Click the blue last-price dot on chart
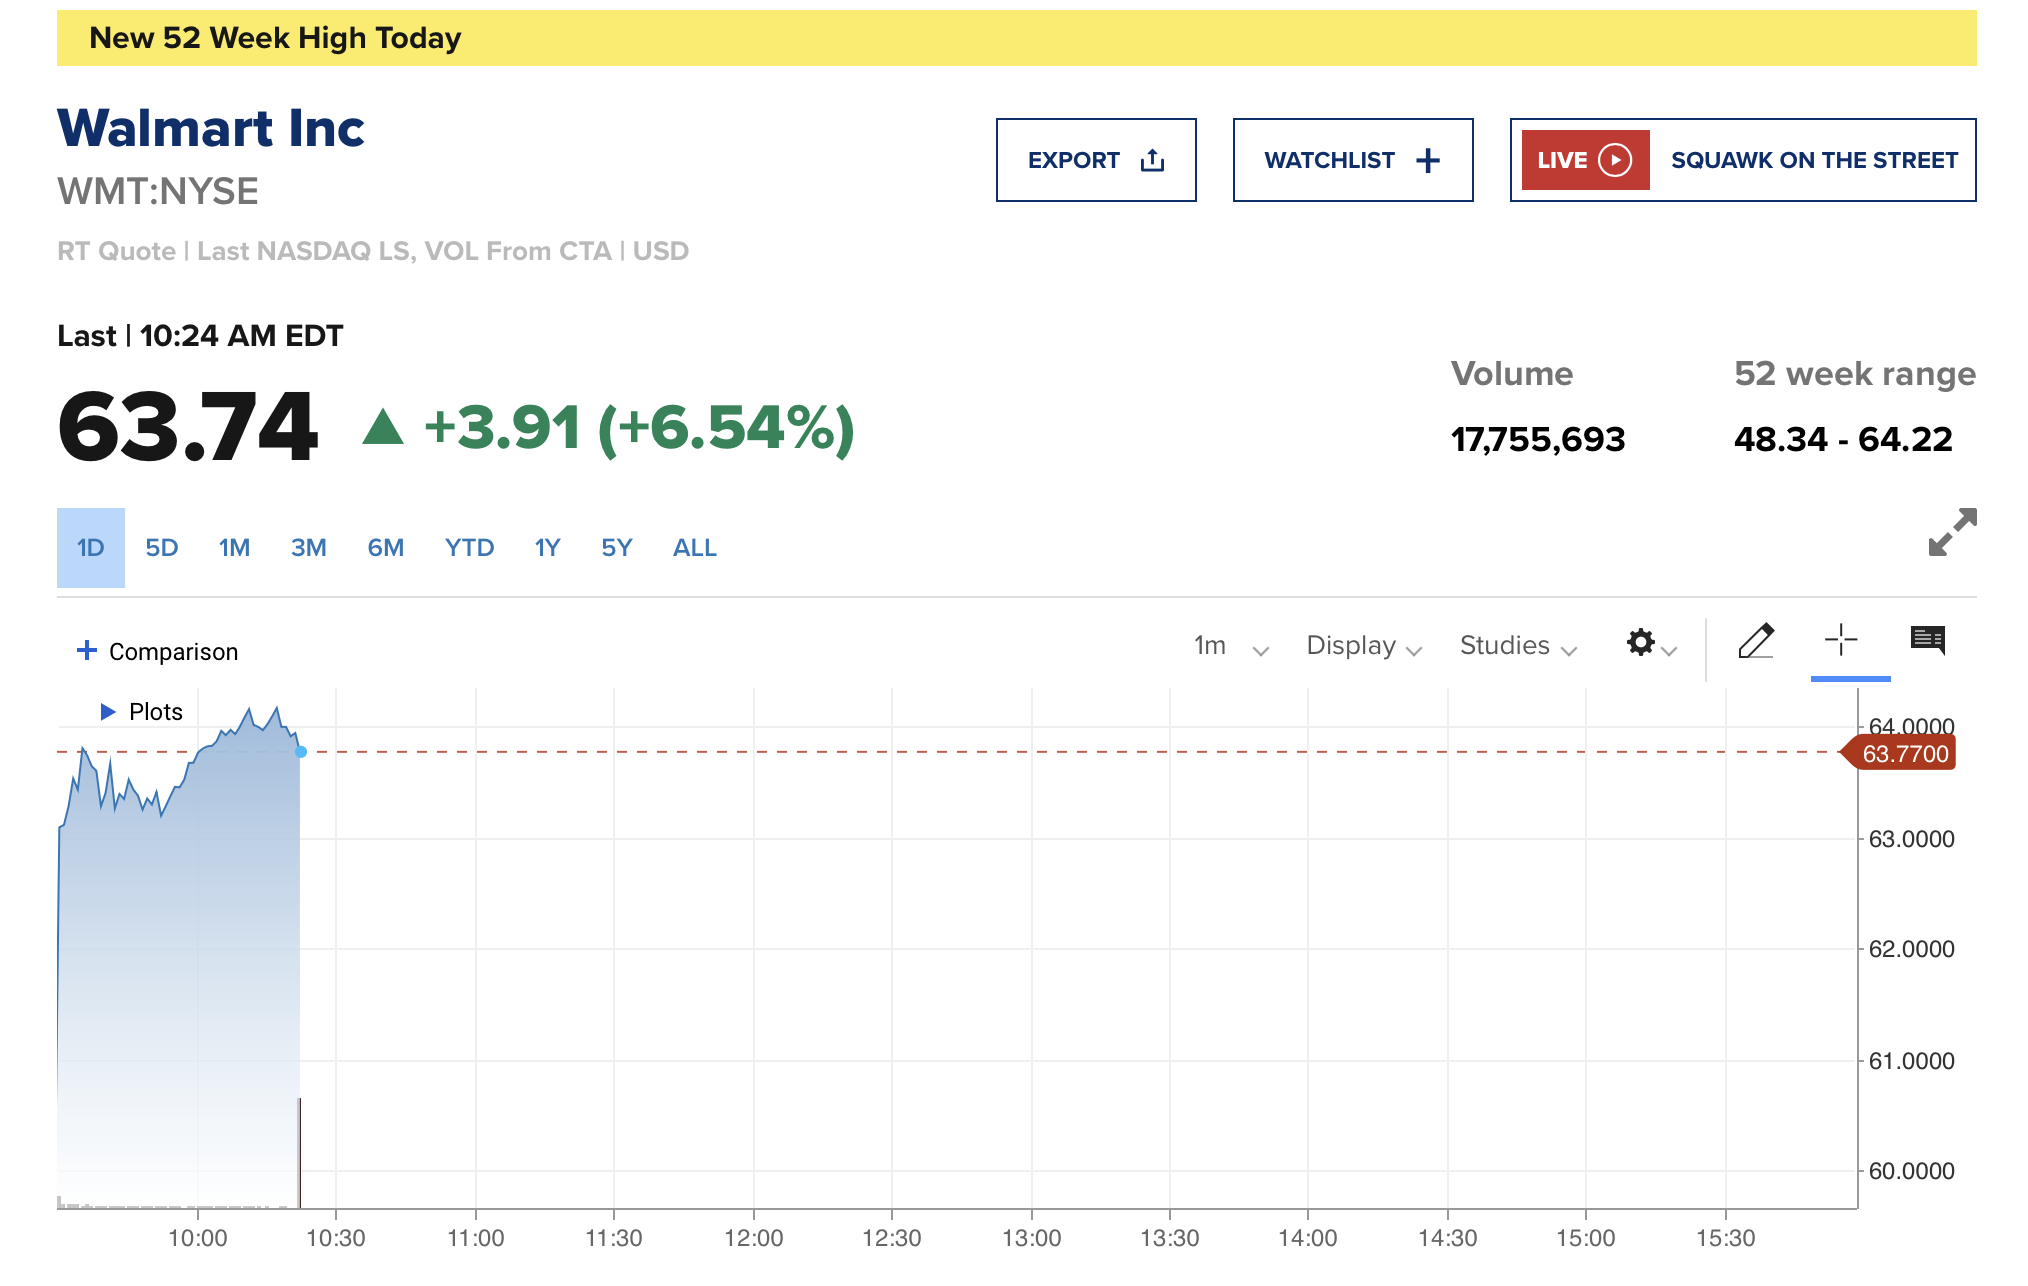This screenshot has width=2028, height=1286. coord(301,752)
